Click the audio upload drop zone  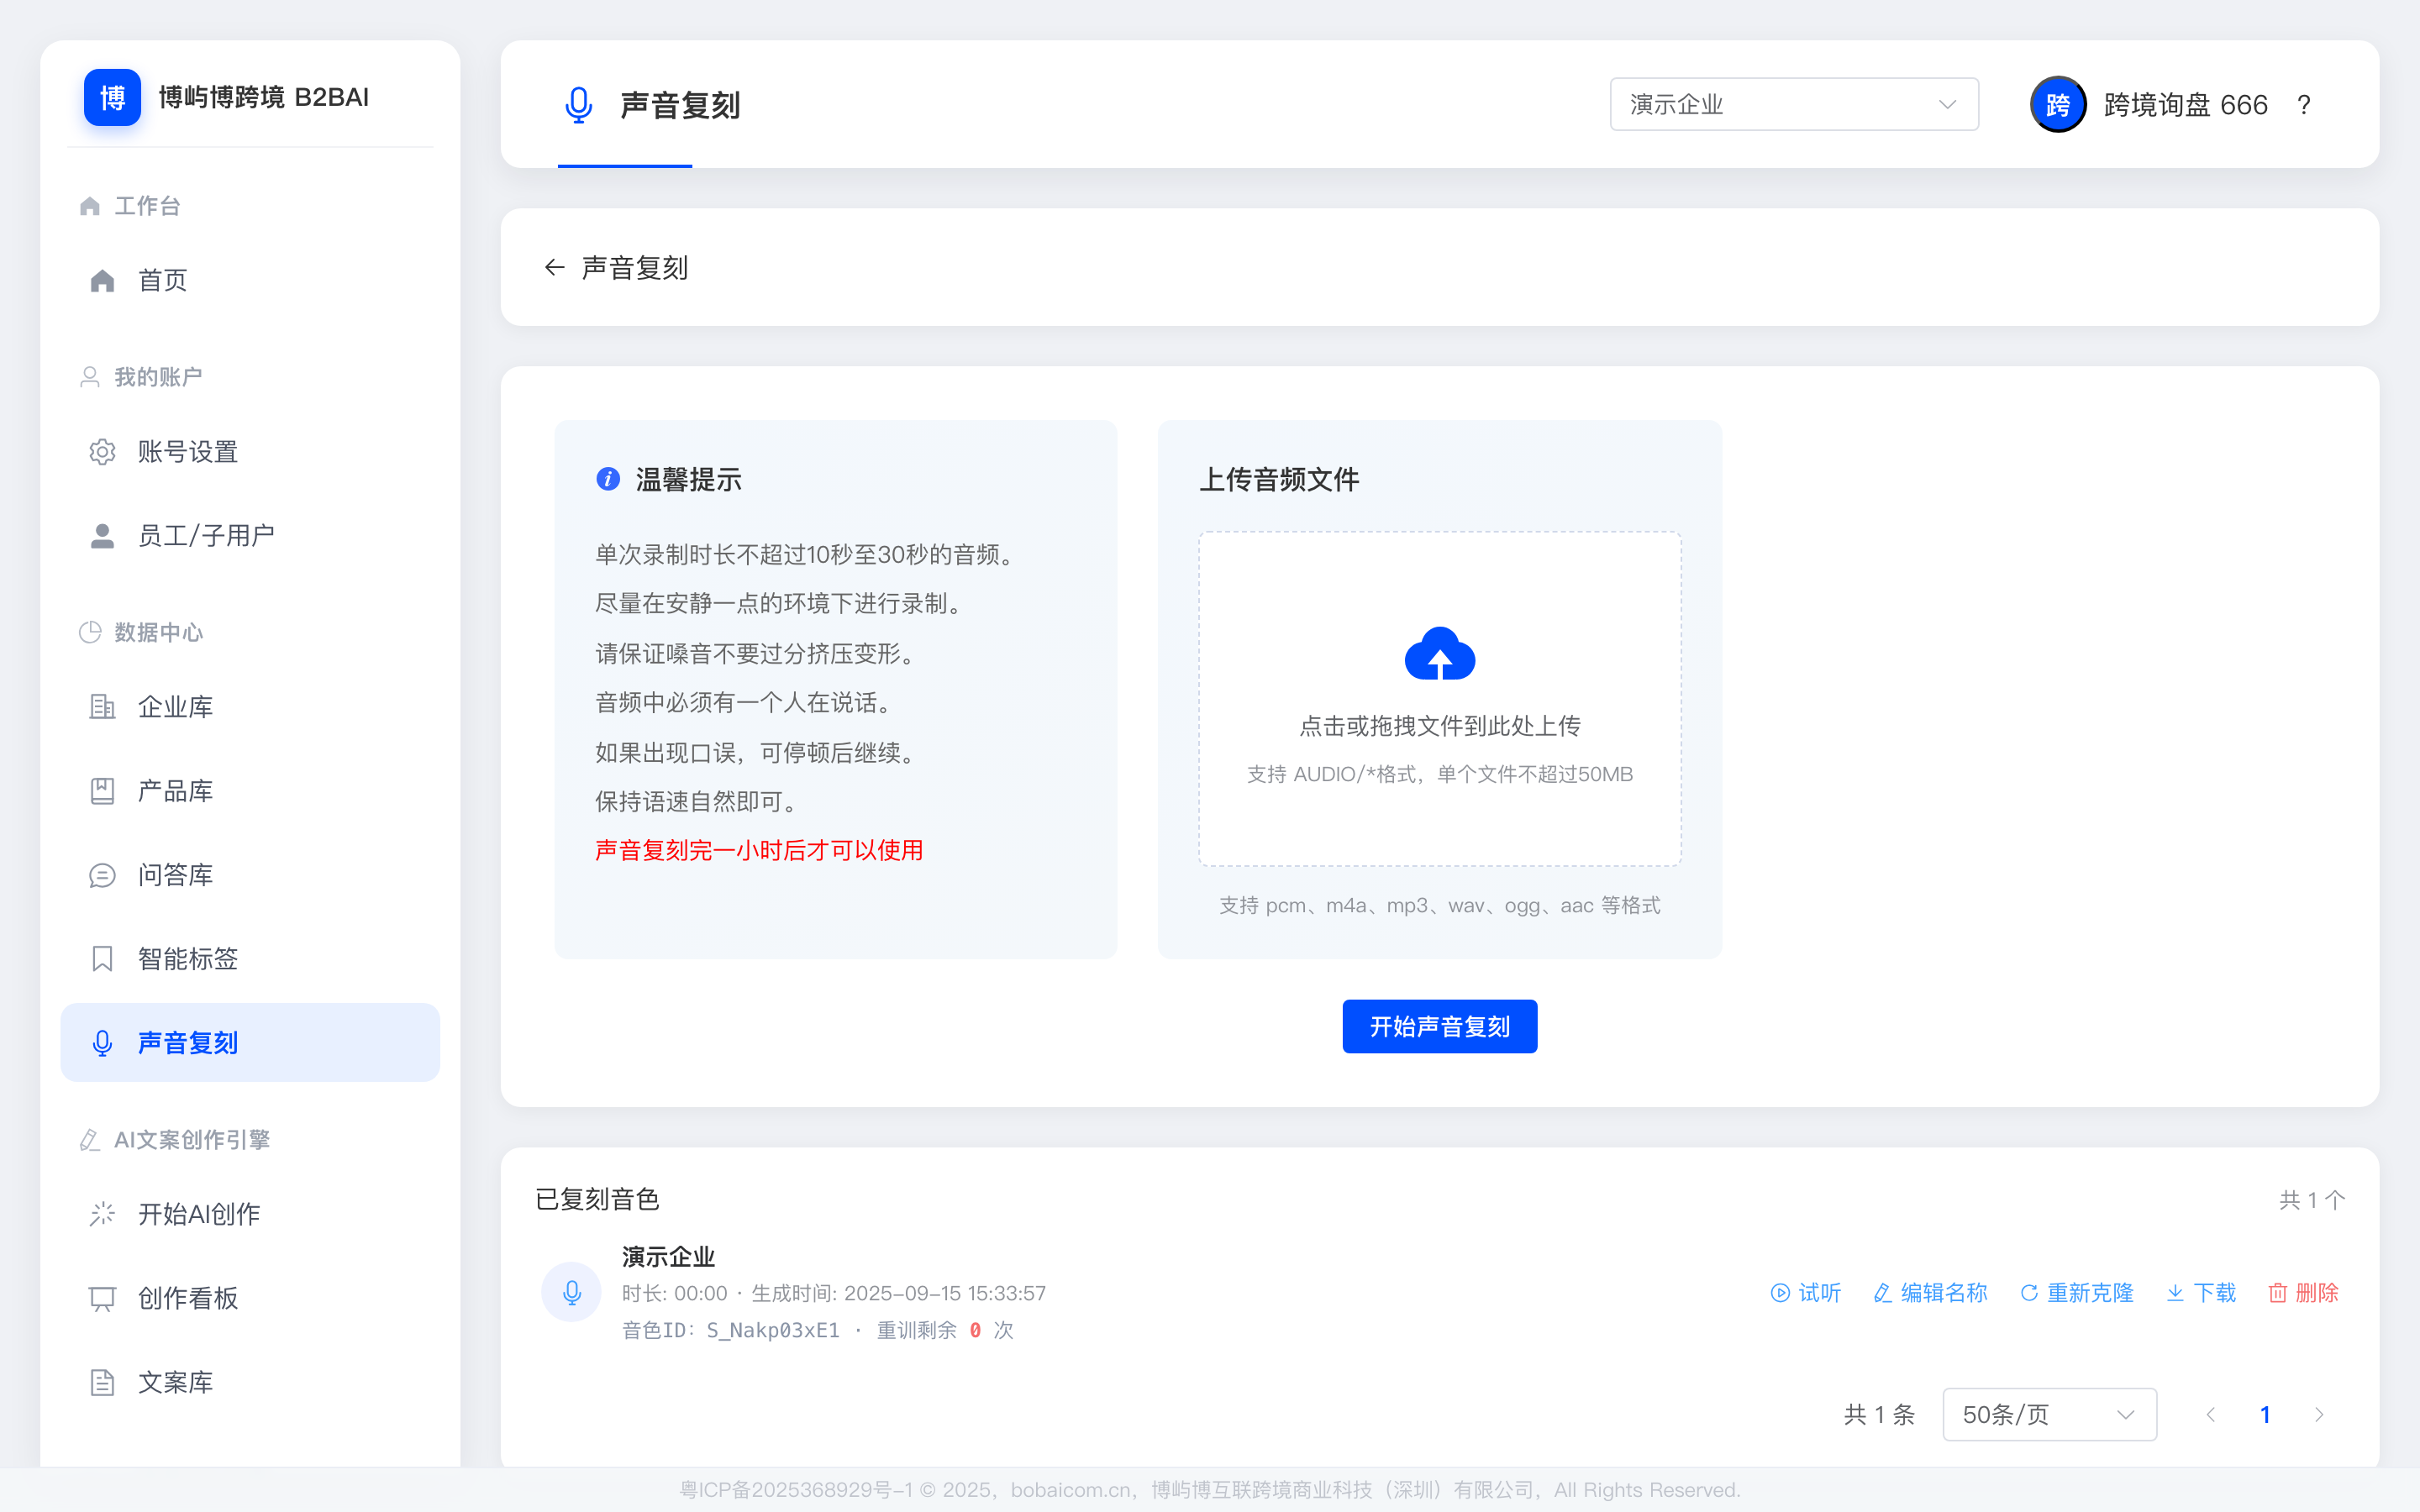coord(1440,699)
